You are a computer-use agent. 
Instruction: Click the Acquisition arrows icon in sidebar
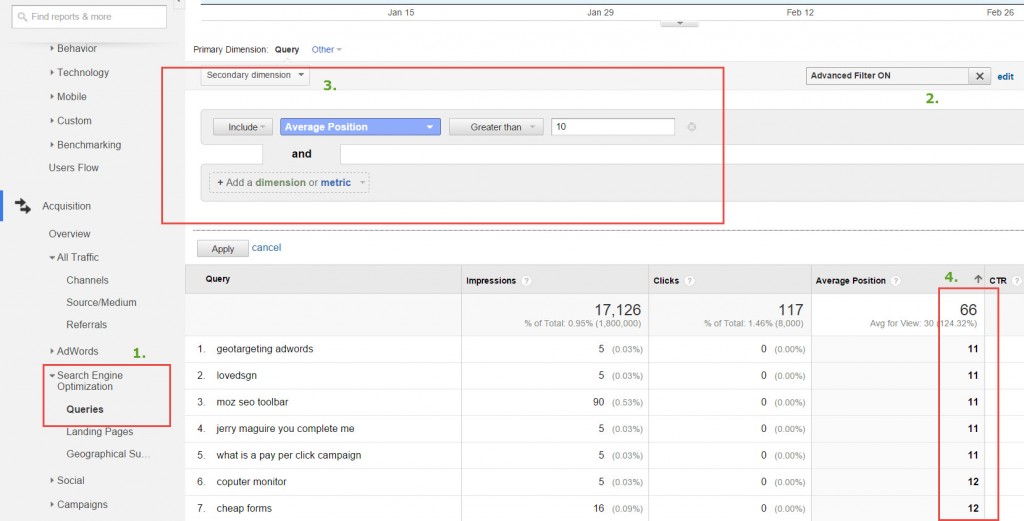click(x=22, y=206)
